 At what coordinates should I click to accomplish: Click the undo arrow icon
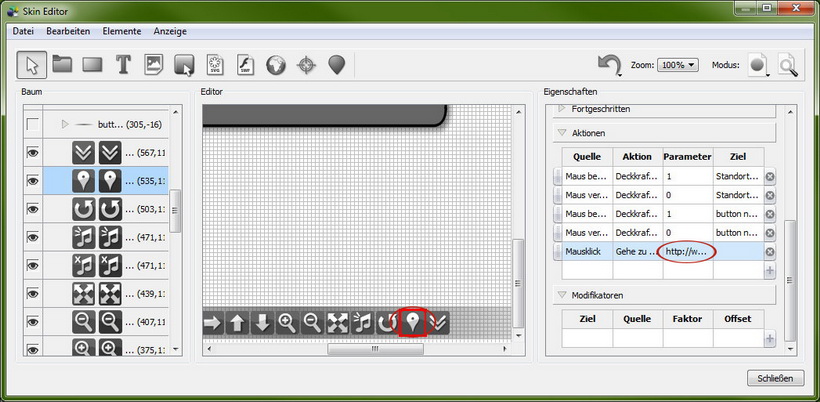608,65
